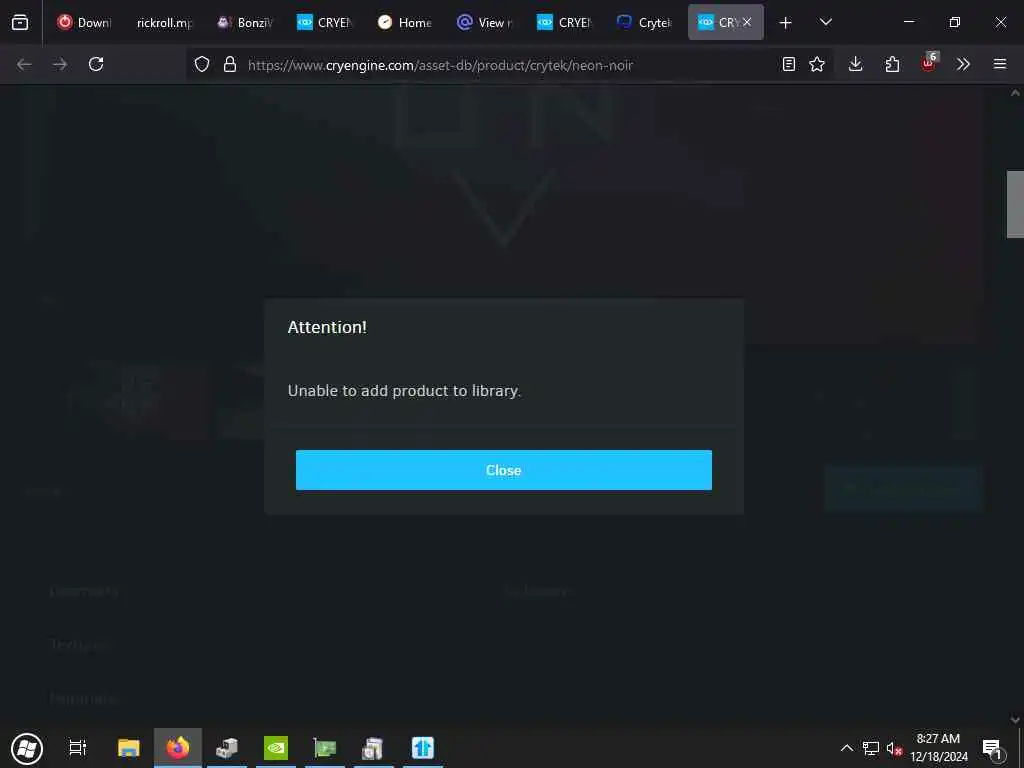
Task: Switch to the Downl tab
Action: click(x=85, y=22)
